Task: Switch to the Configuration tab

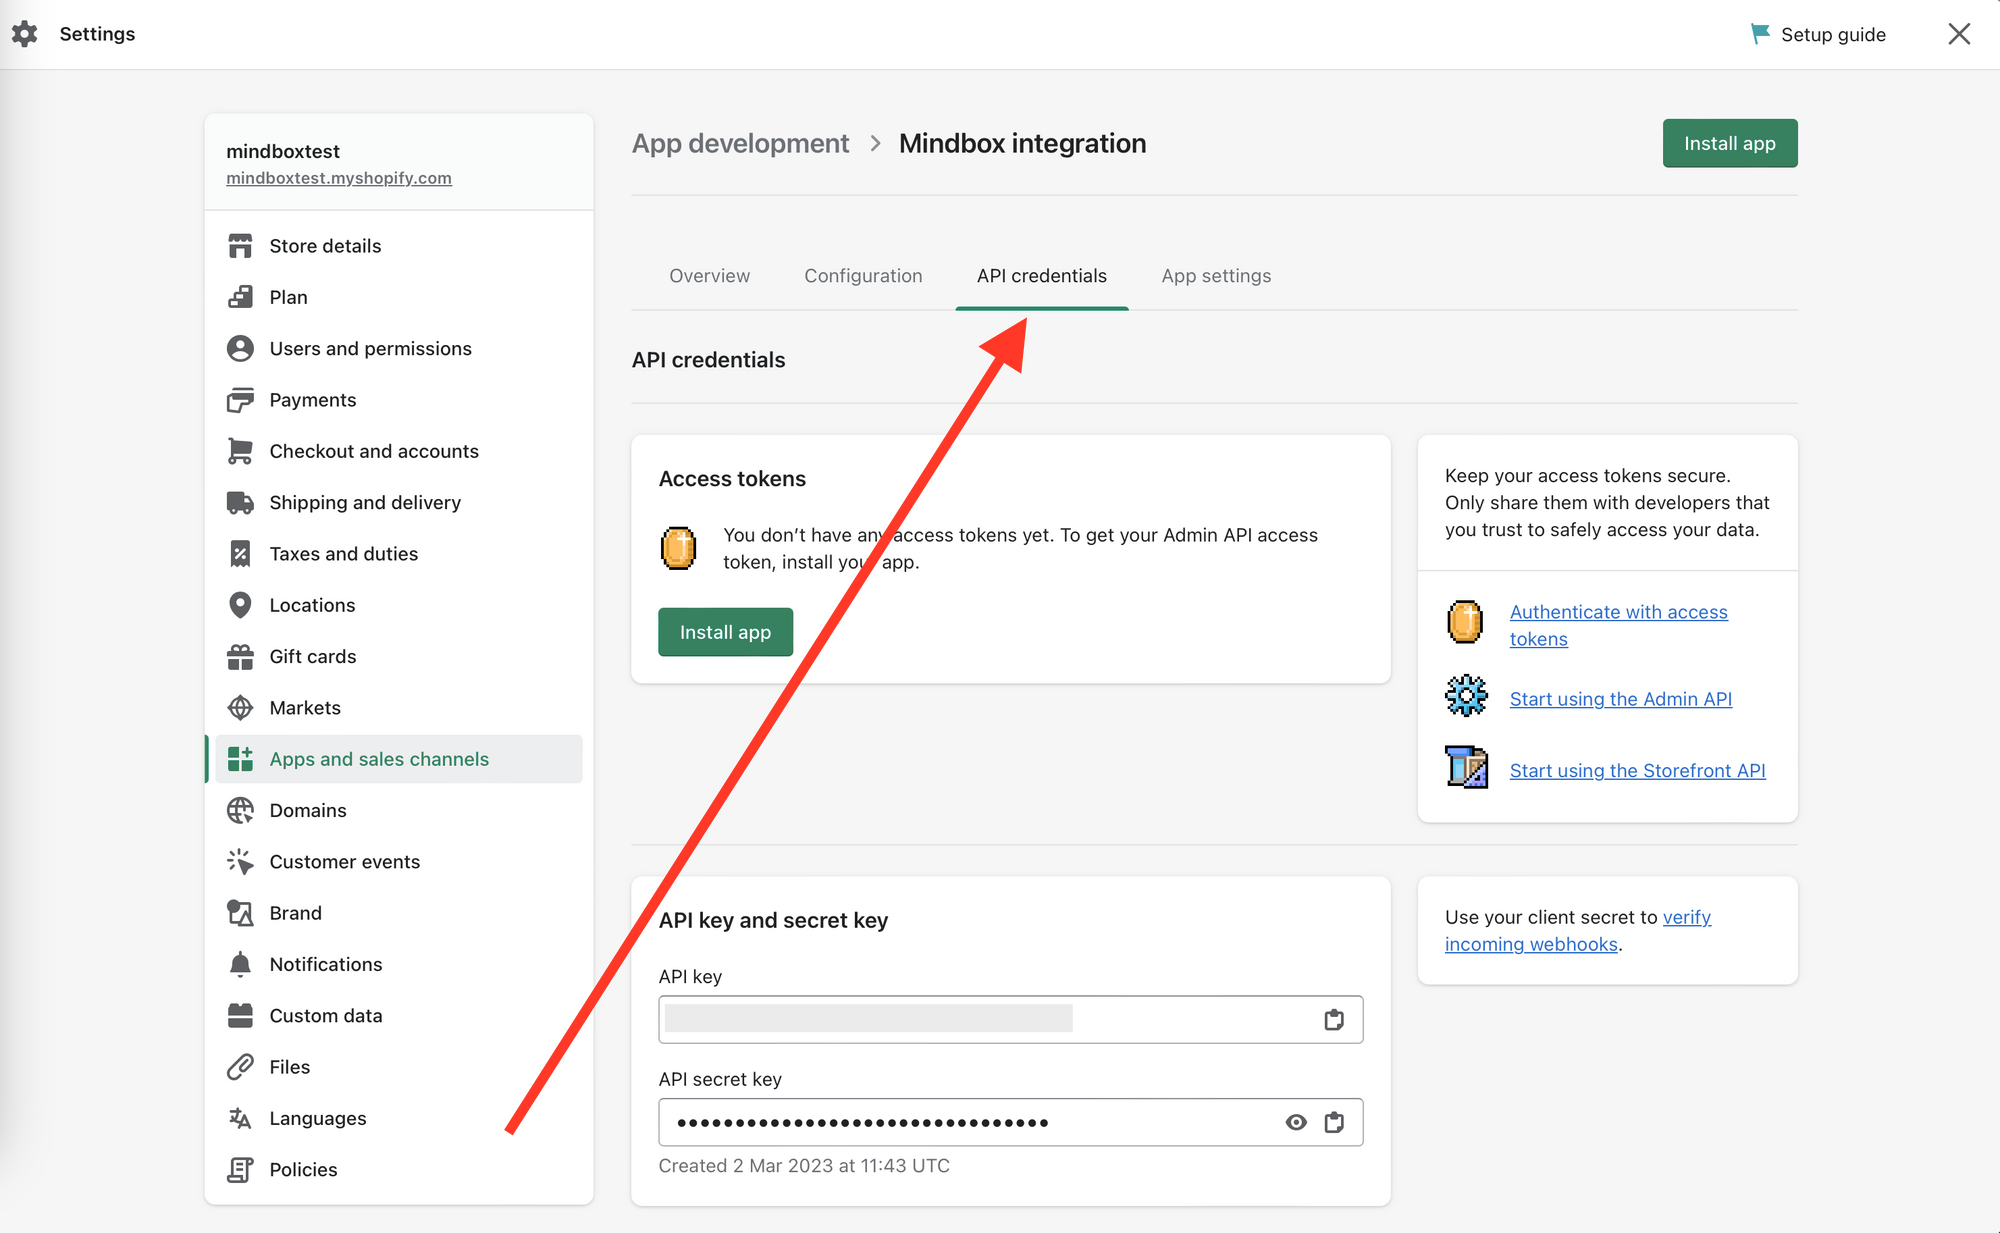Action: click(863, 276)
